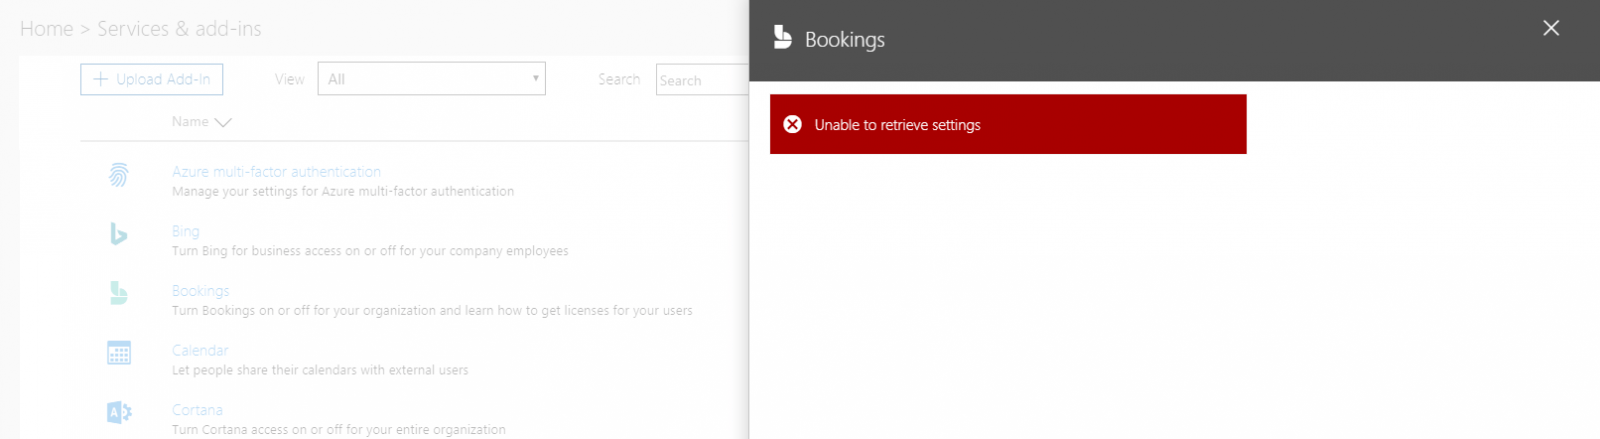Screen dimensions: 1600x439
Task: Open the Cortana service link
Action: point(197,410)
